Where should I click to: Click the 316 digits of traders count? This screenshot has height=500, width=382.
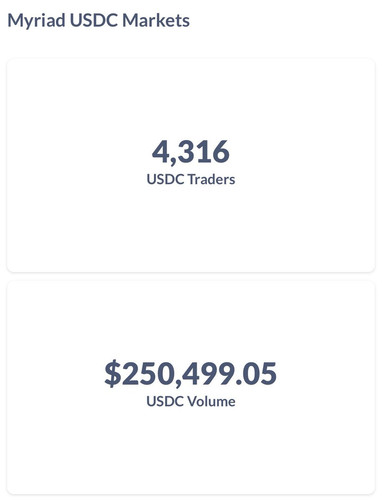coord(204,151)
